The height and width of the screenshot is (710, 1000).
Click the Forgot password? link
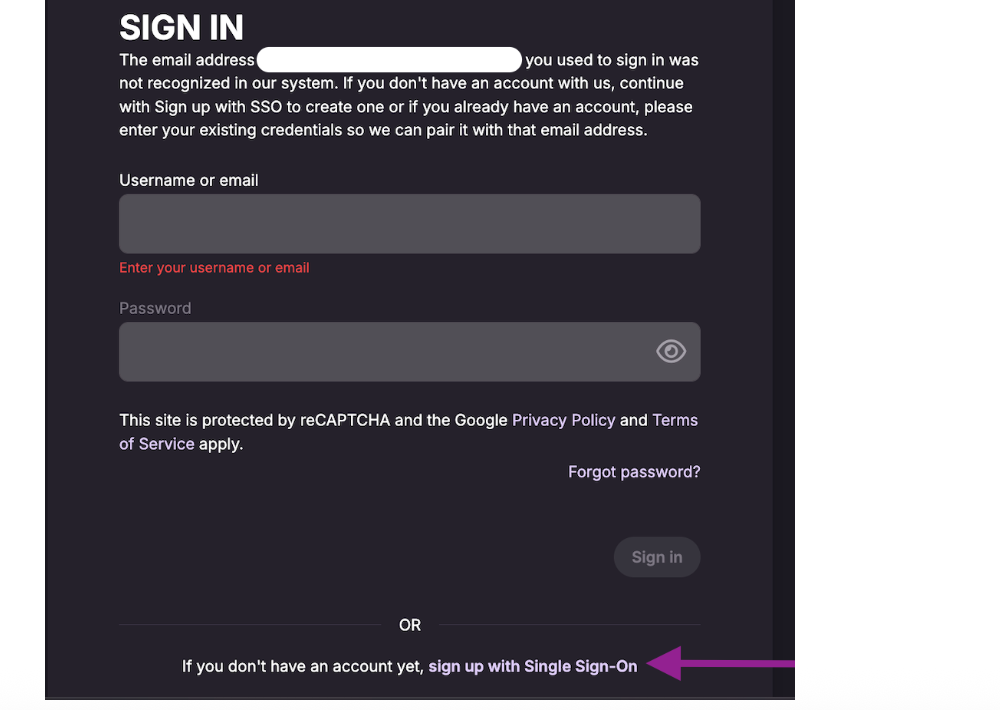[x=634, y=472]
